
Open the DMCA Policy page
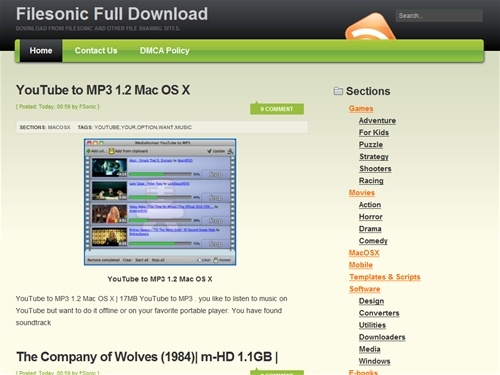165,51
